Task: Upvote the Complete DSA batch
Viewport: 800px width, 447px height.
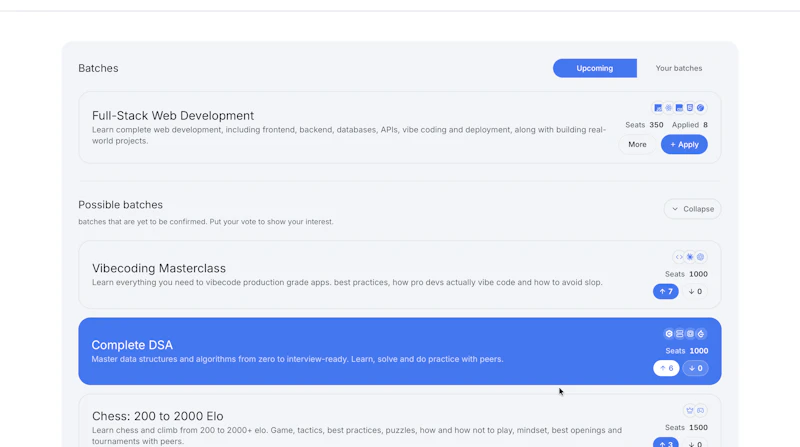Action: [666, 368]
